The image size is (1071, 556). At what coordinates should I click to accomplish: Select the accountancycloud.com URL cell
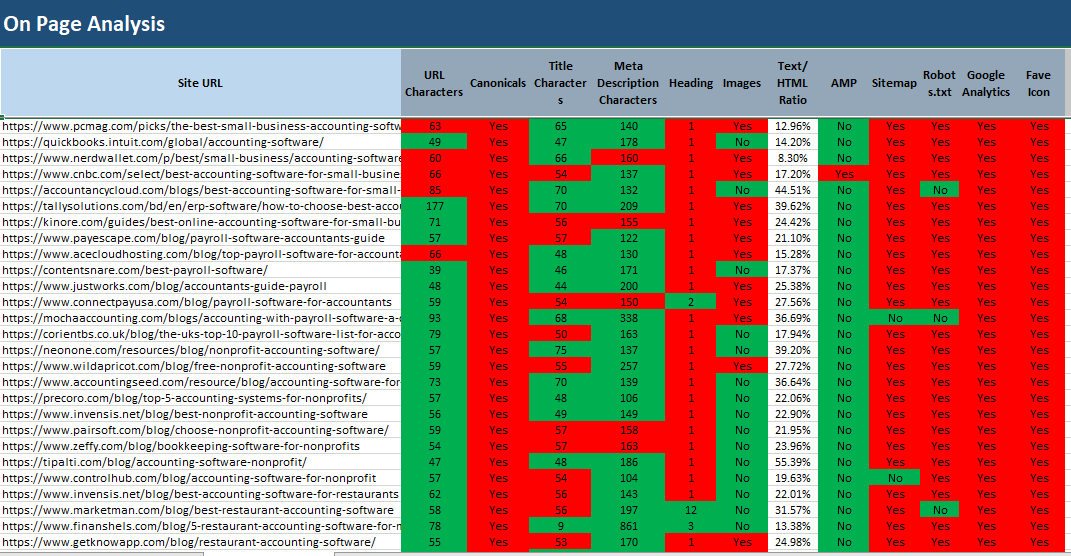(201, 190)
